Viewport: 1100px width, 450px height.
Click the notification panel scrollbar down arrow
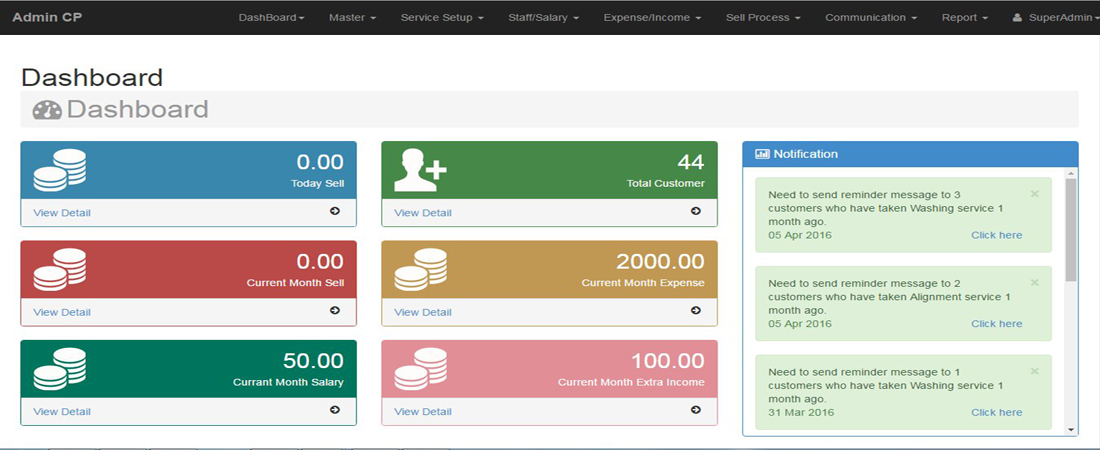pos(1071,429)
